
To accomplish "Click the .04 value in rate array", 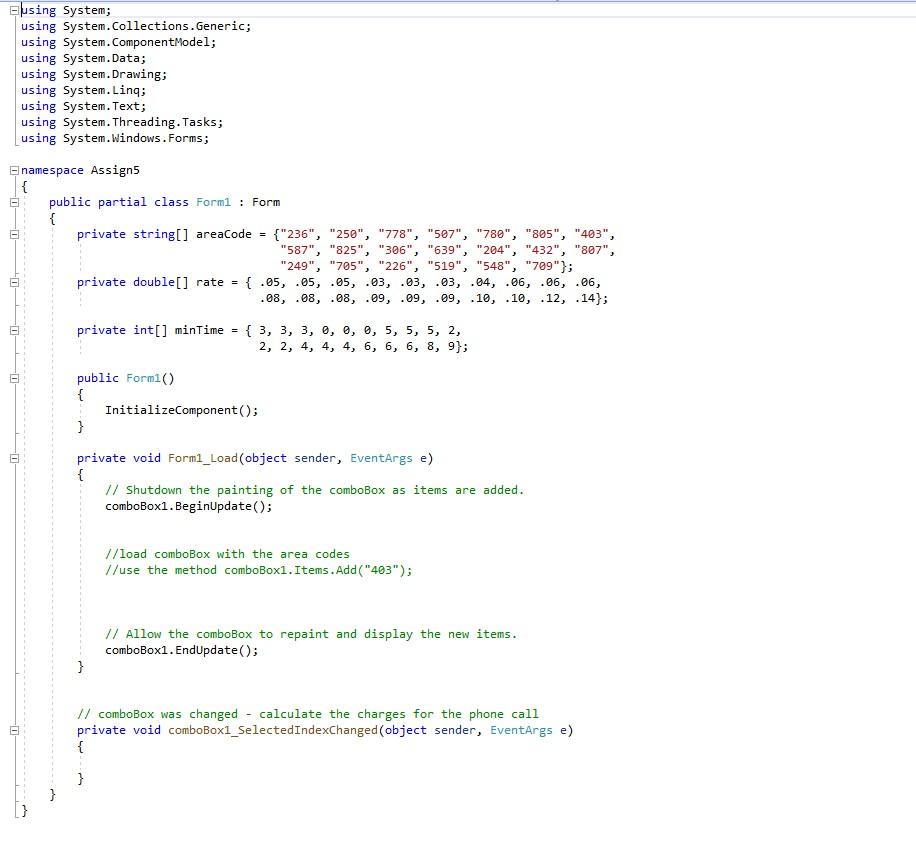I will [480, 282].
